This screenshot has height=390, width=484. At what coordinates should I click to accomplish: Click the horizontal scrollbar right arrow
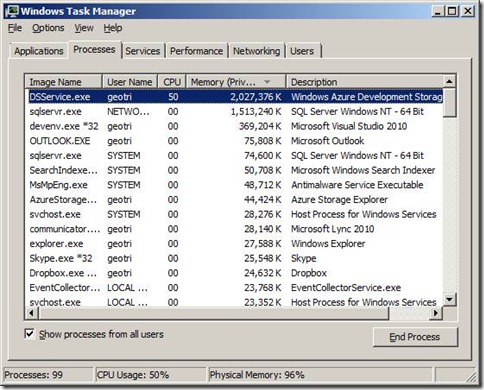[x=436, y=313]
